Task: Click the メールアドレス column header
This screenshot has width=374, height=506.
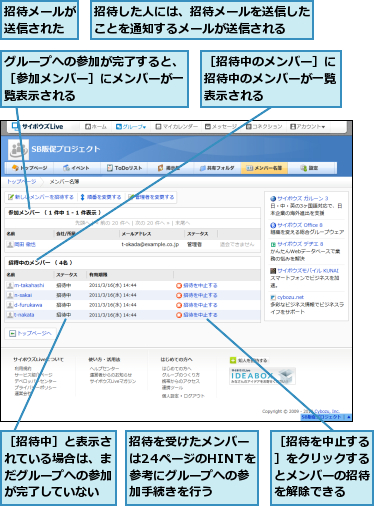Action: pyautogui.click(x=136, y=234)
